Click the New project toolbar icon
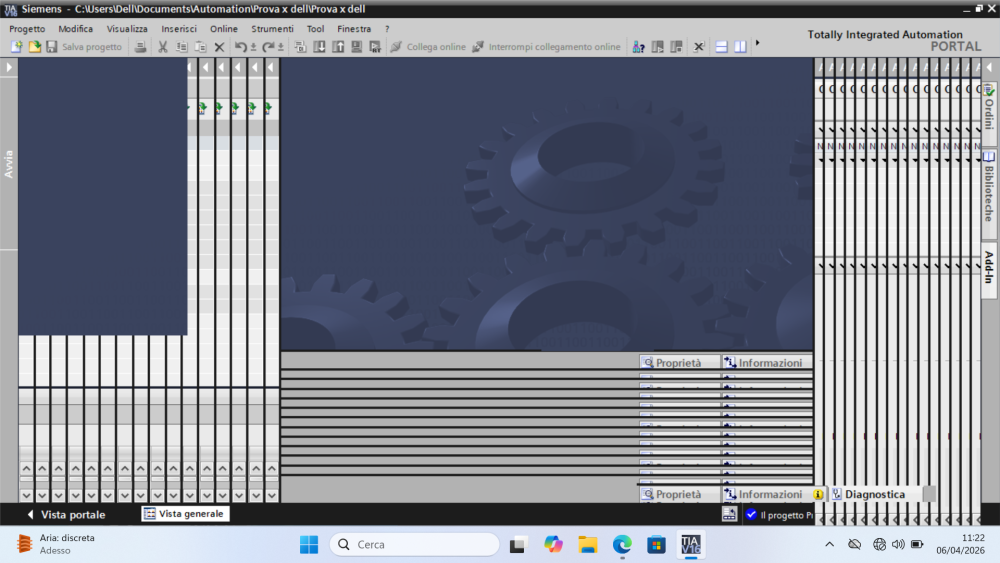 17,47
